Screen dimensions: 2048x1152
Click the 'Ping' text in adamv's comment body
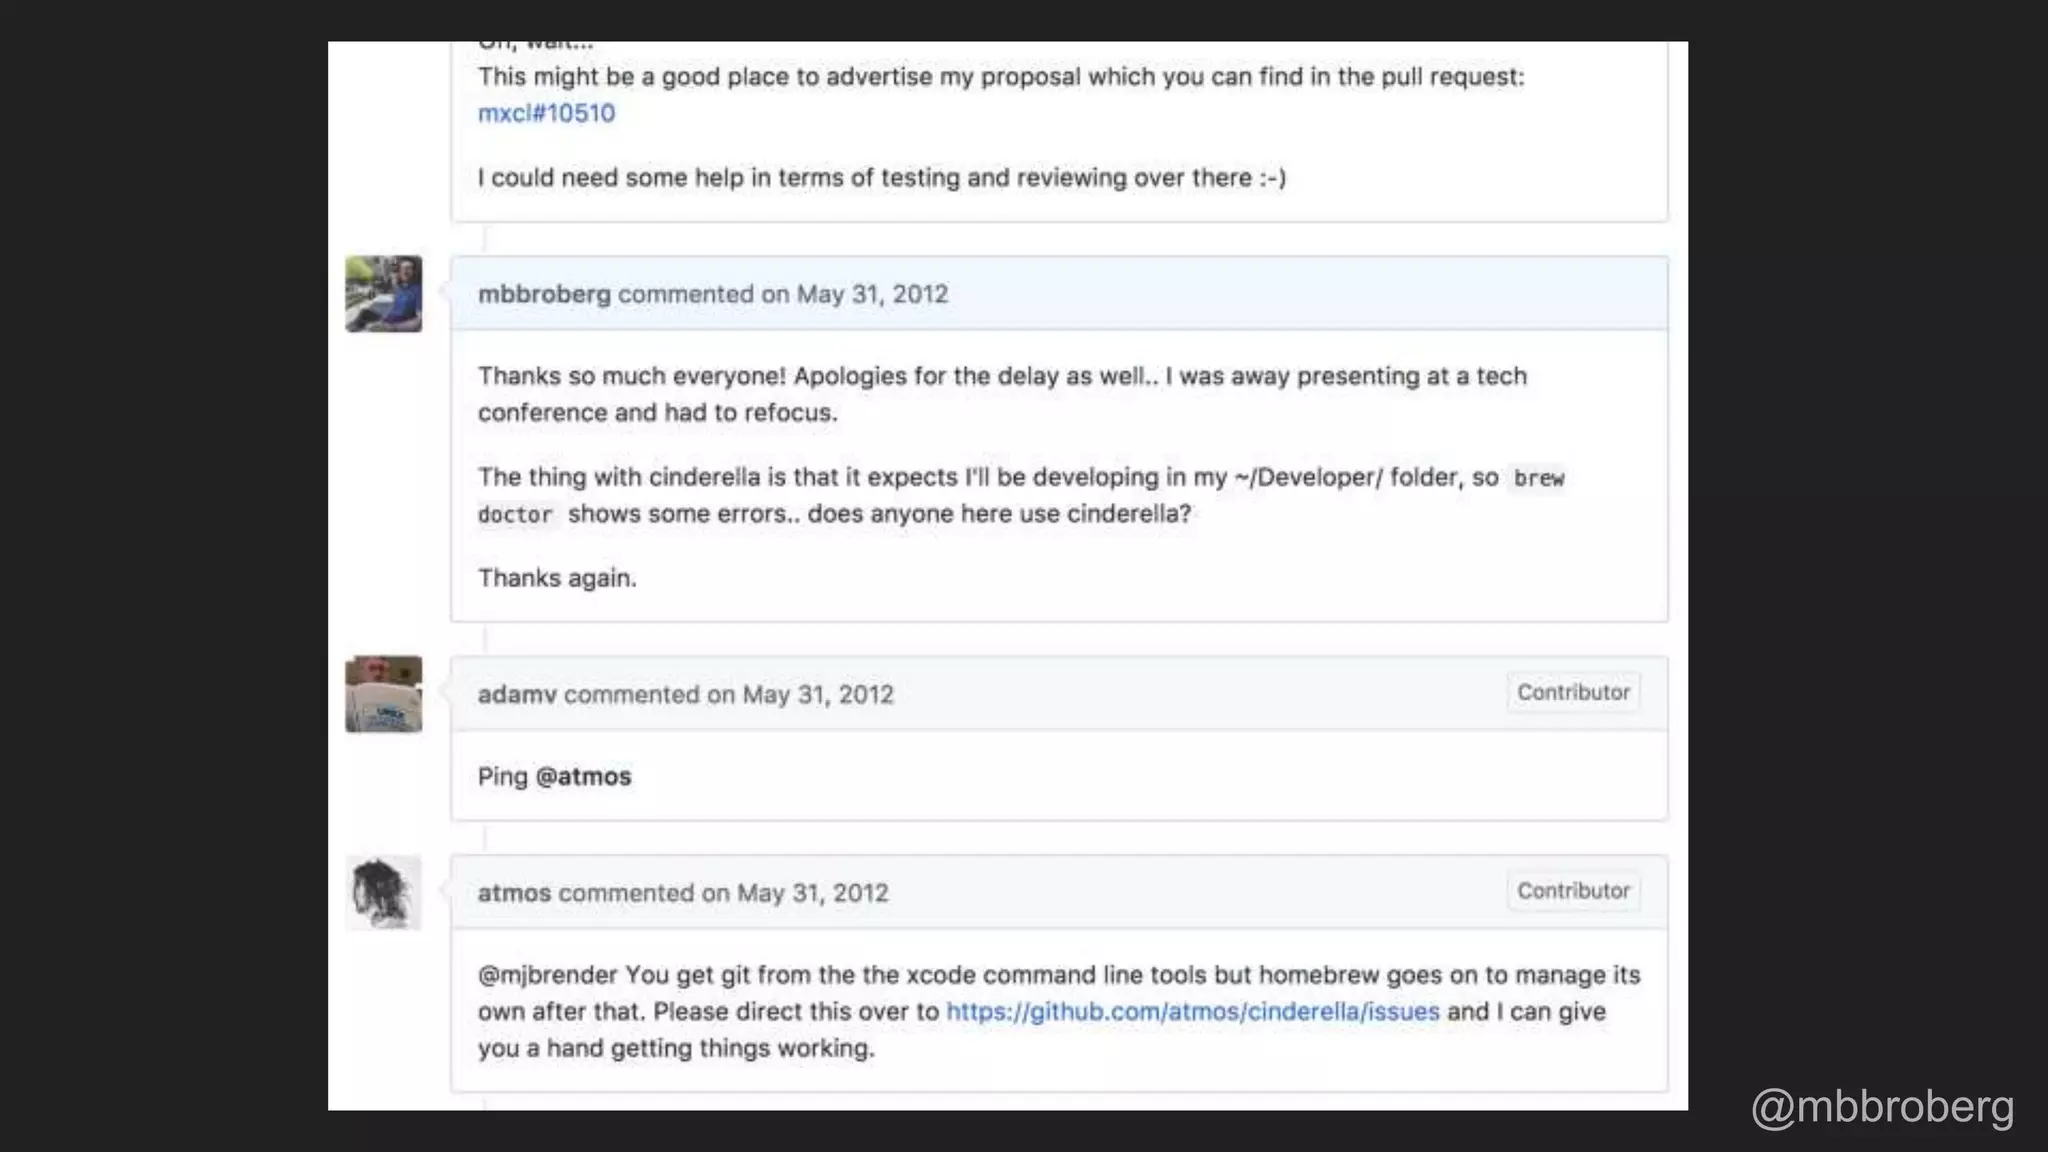[x=502, y=776]
